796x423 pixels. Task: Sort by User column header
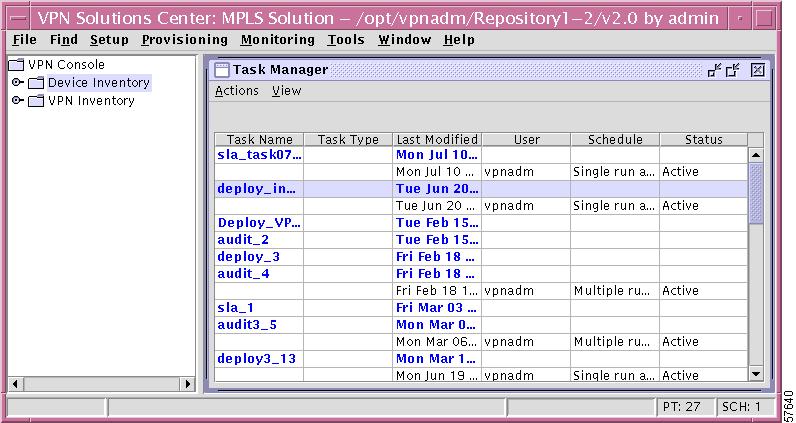[526, 140]
